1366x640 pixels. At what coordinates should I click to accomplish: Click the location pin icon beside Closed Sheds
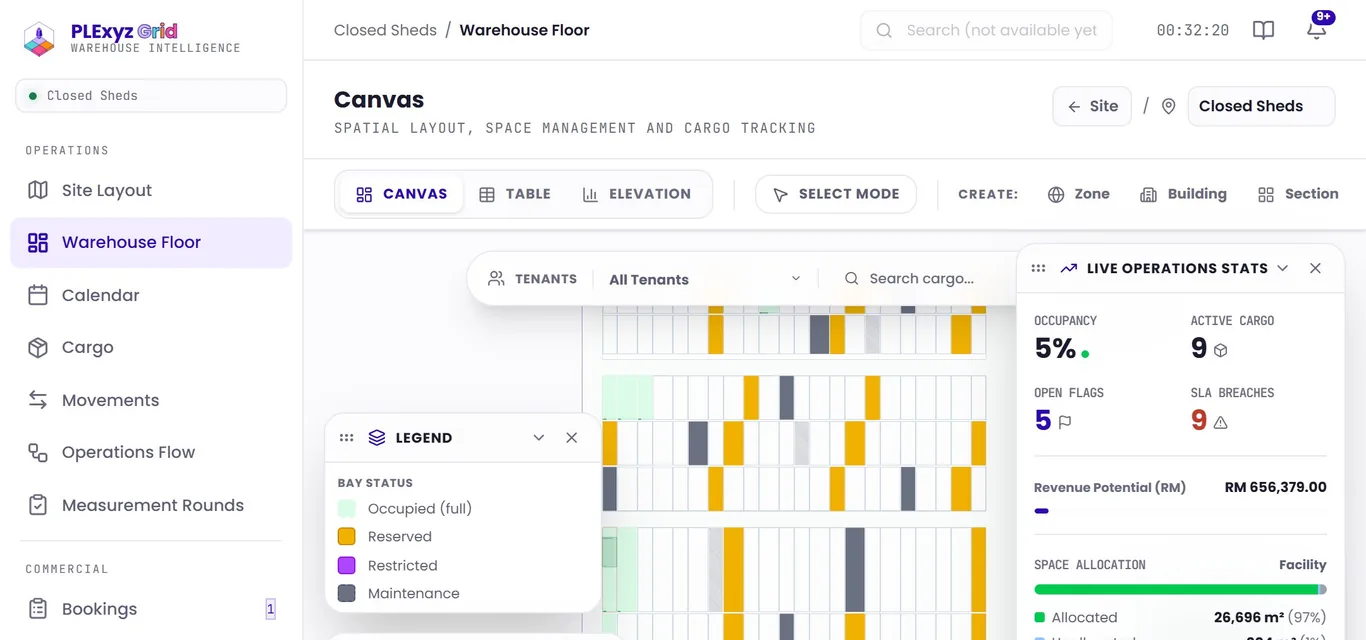point(1168,106)
